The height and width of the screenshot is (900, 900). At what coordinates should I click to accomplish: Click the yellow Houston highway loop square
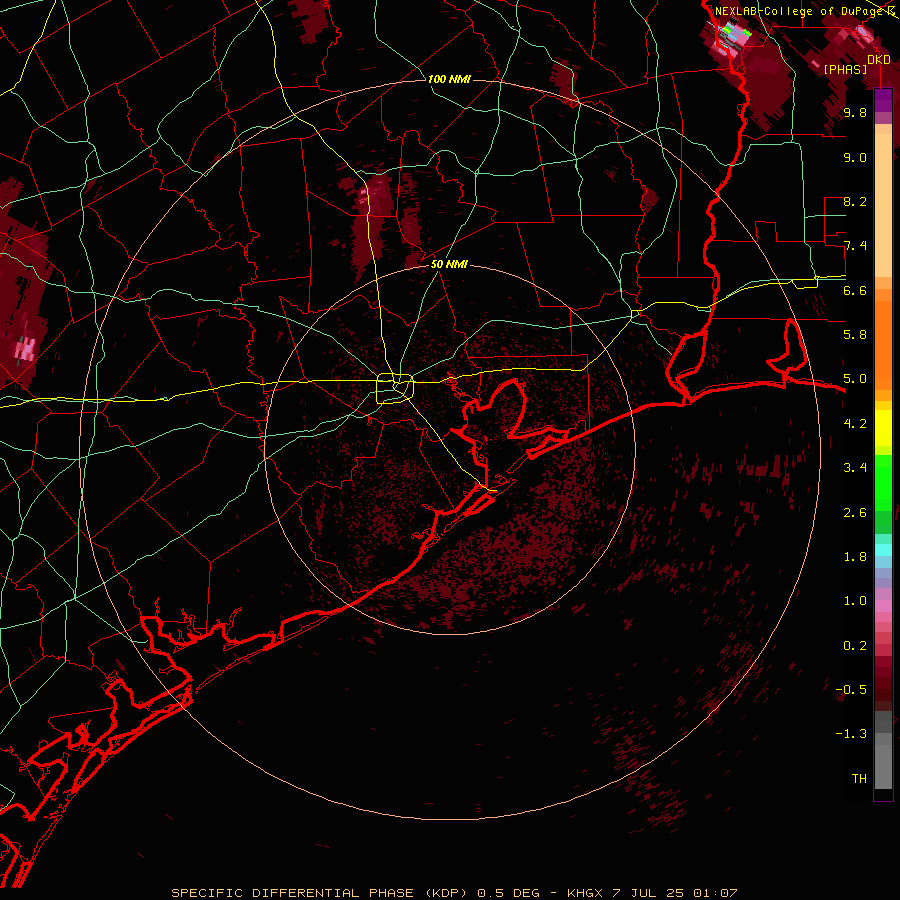(x=395, y=388)
